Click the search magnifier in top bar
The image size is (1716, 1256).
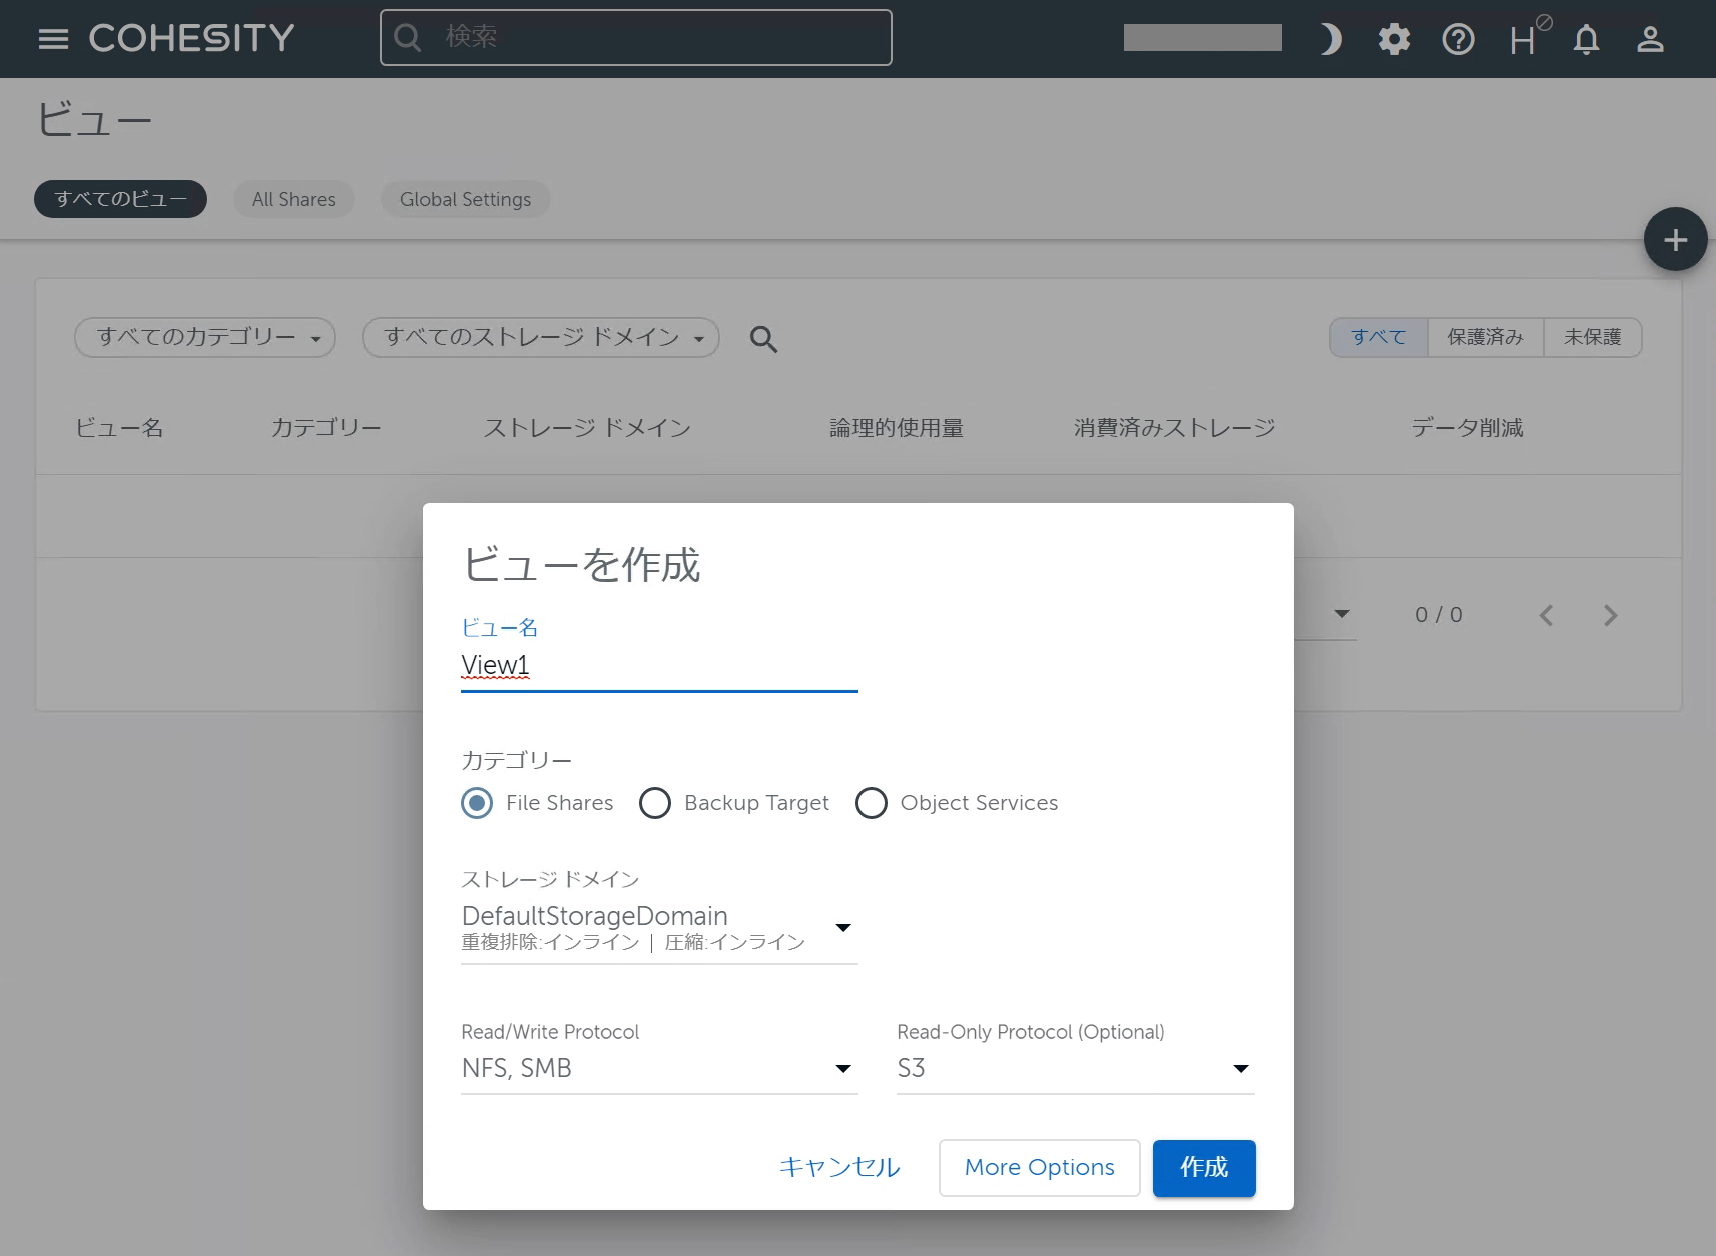click(407, 37)
